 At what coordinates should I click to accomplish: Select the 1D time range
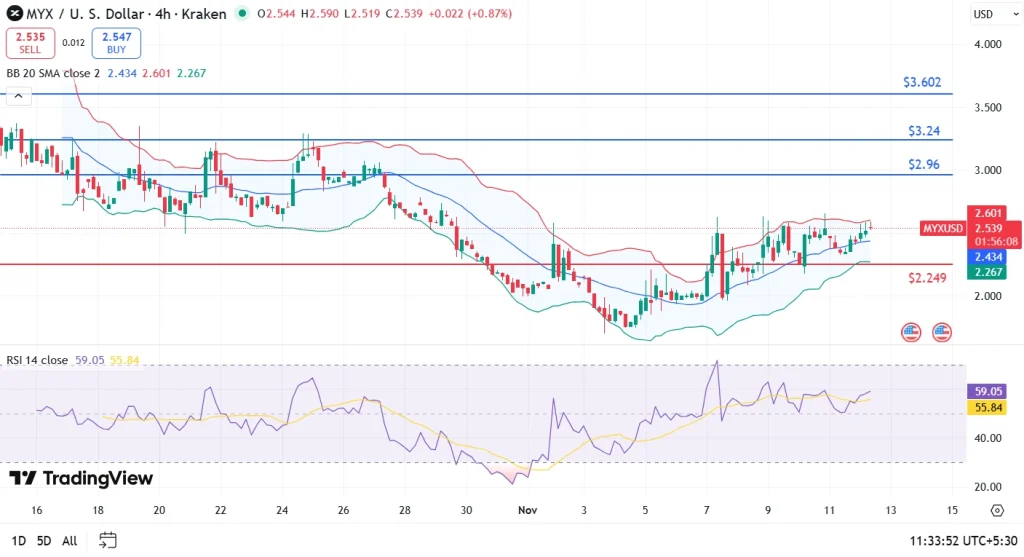pyautogui.click(x=18, y=541)
